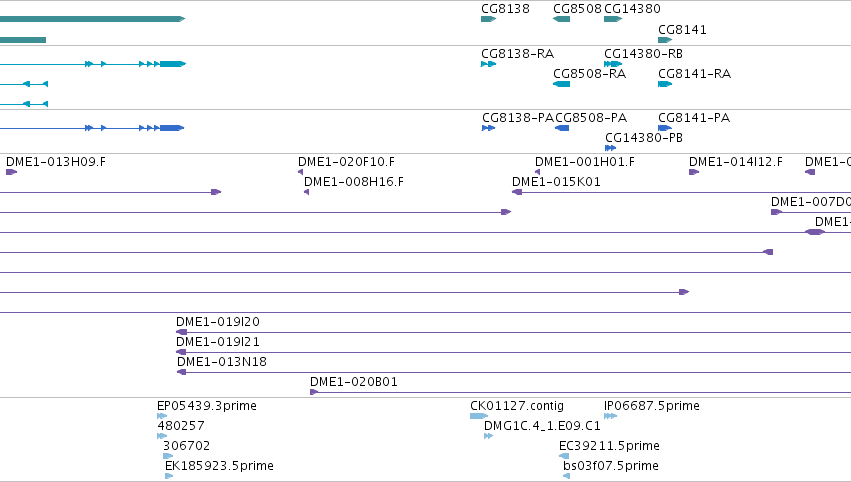Click the DME1-013H09.F feature label

click(56, 162)
